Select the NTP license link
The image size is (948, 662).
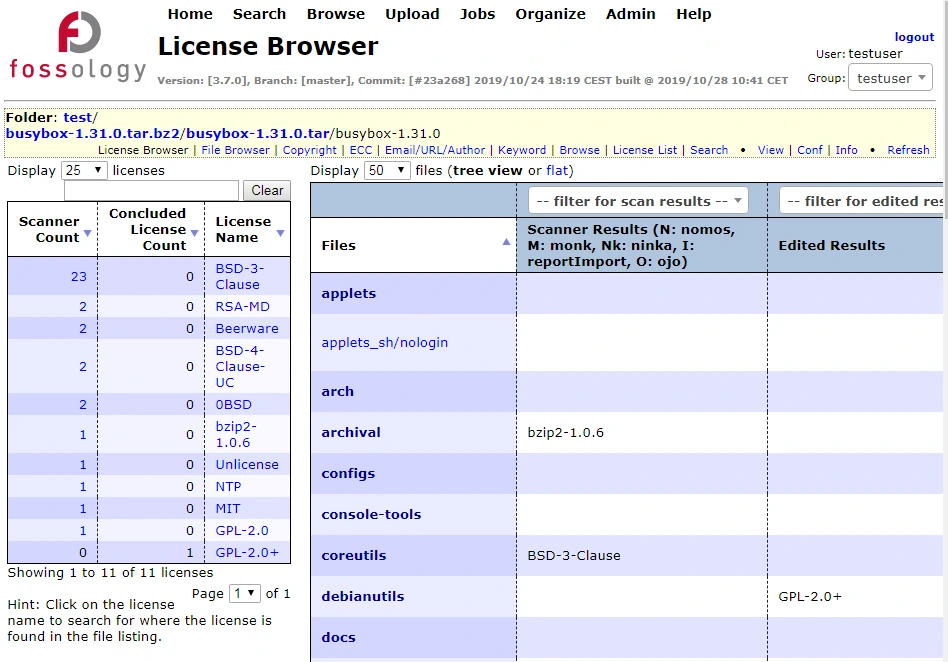[228, 487]
